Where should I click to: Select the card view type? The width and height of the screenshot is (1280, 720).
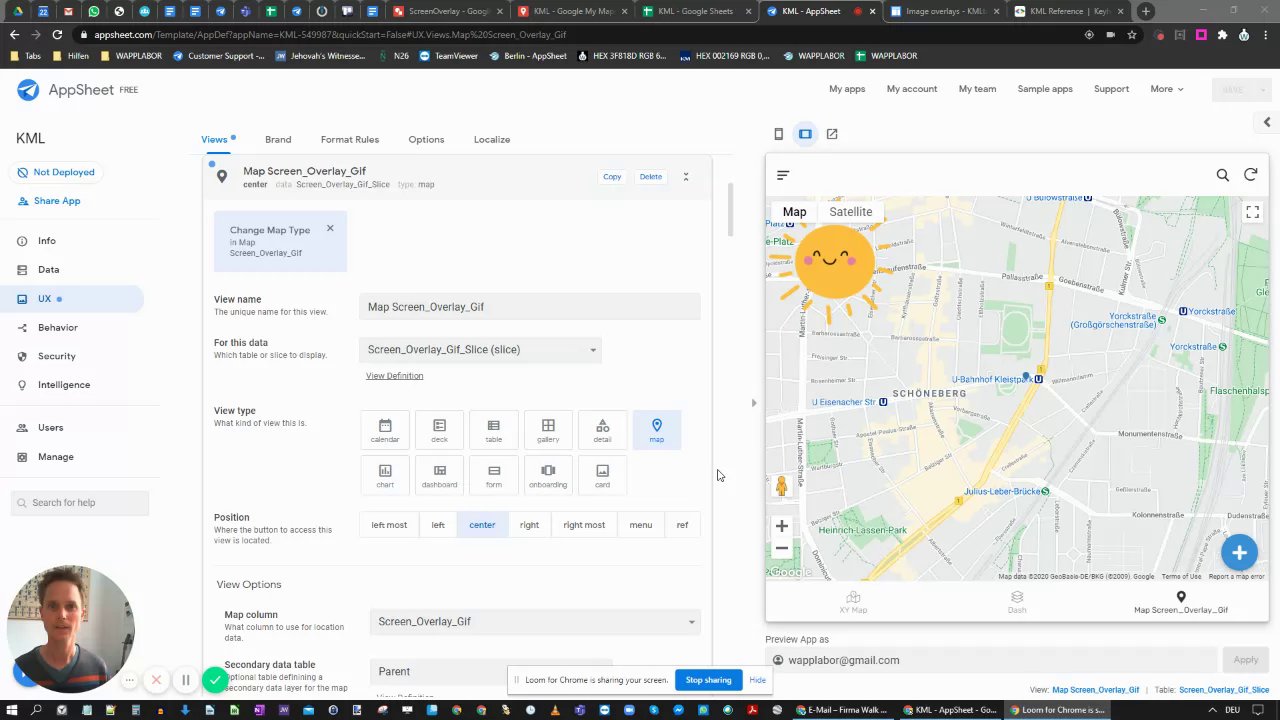602,475
